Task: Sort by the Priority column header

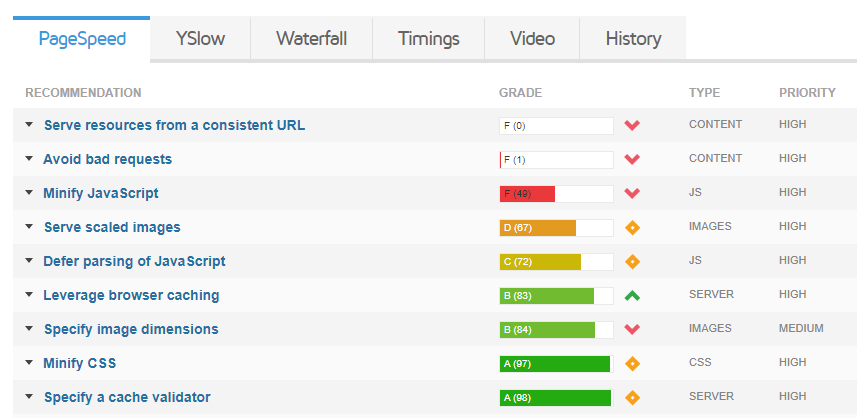Action: coord(807,93)
